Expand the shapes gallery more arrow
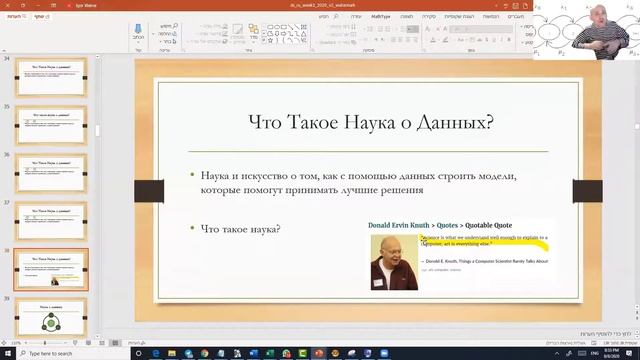640x360 pixels. [x=264, y=40]
